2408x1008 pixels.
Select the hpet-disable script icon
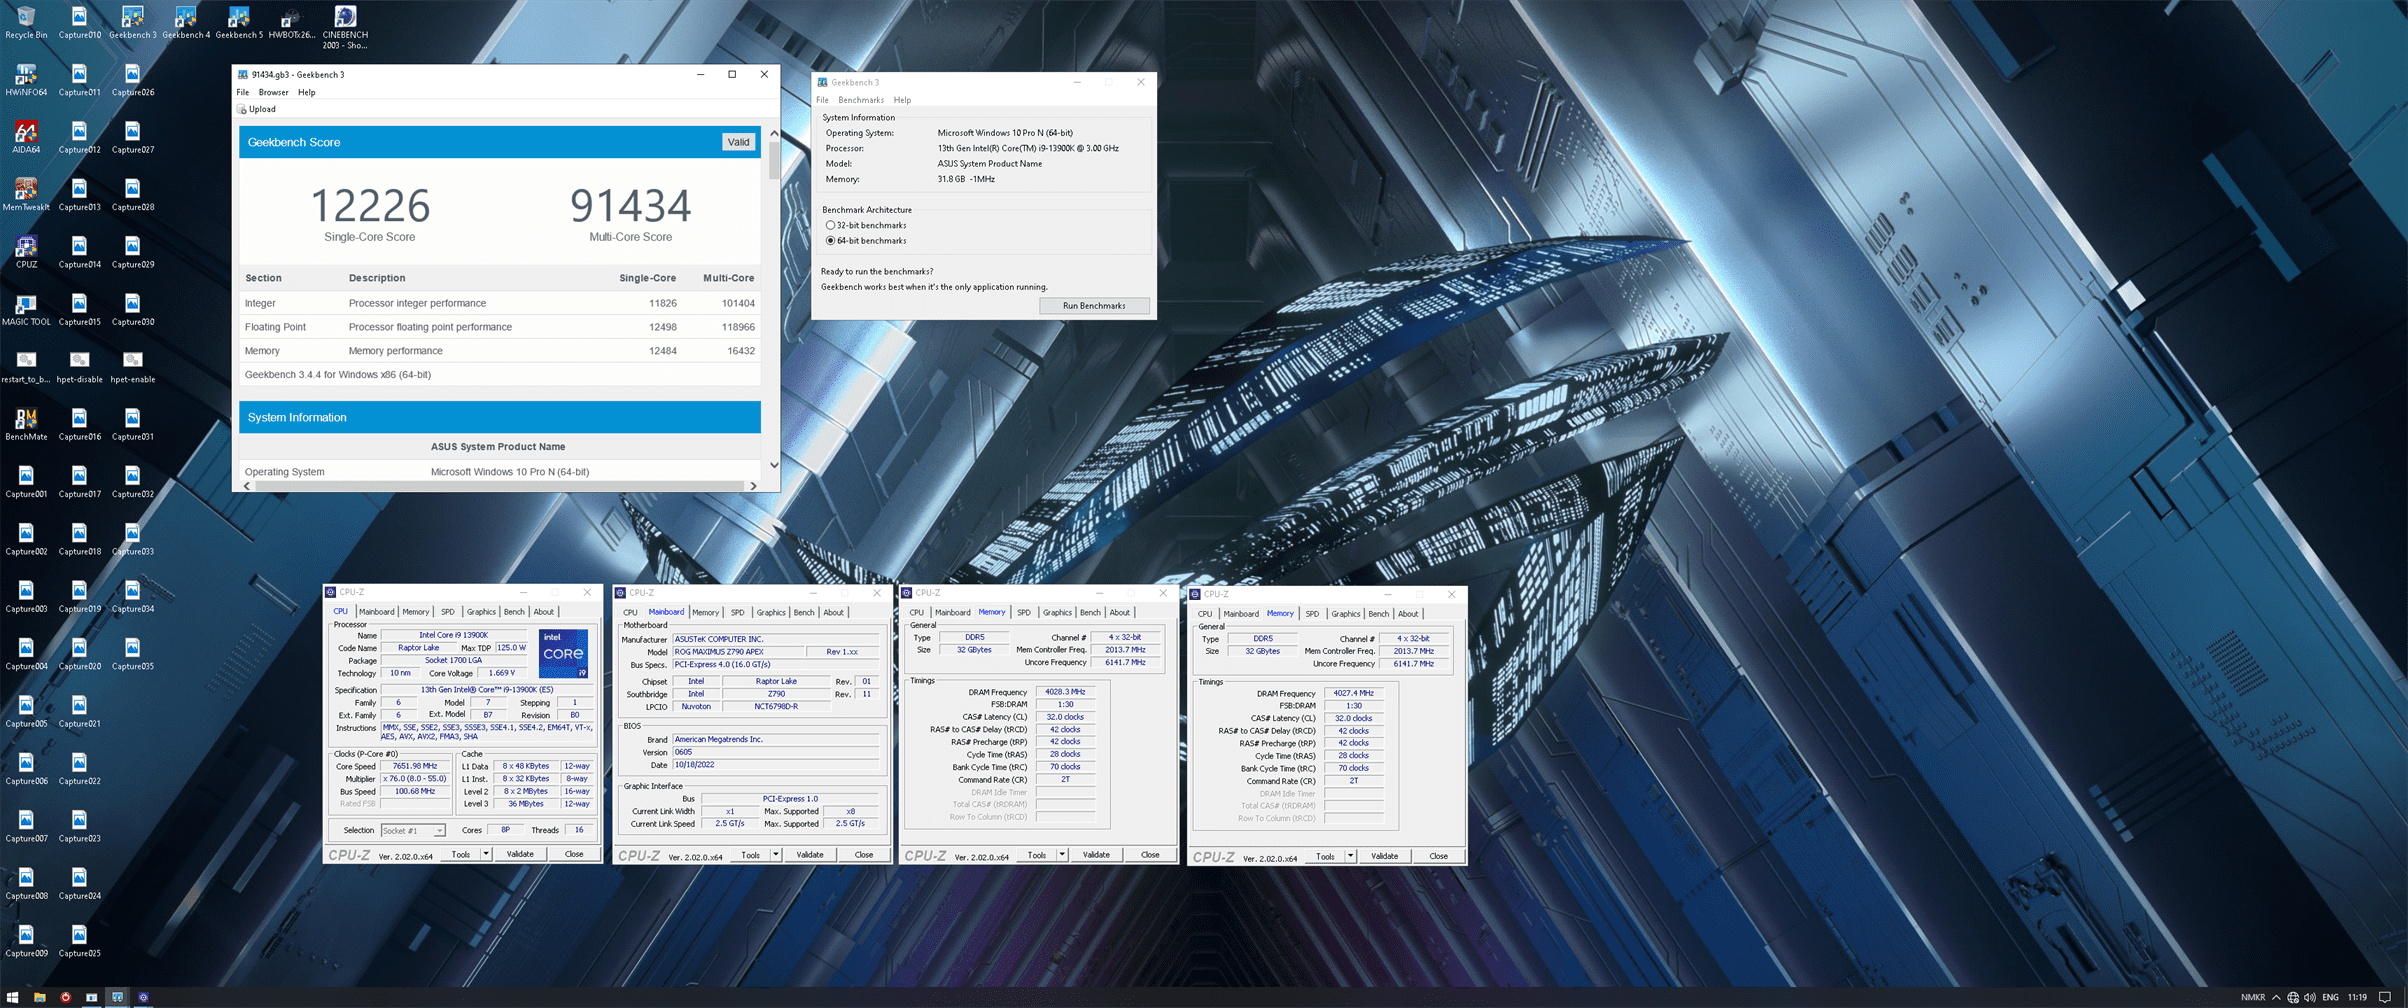(79, 367)
